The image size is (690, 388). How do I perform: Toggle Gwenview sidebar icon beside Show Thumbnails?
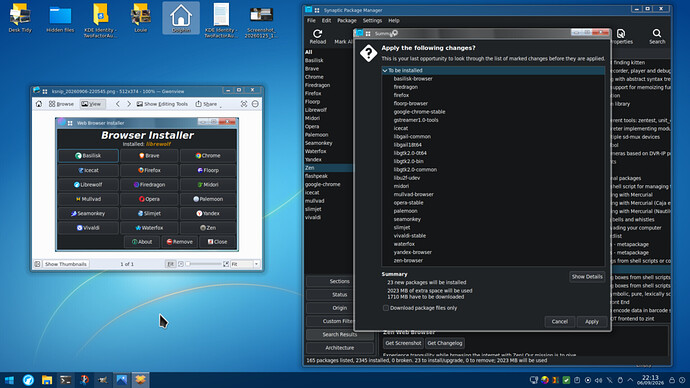pyautogui.click(x=37, y=264)
